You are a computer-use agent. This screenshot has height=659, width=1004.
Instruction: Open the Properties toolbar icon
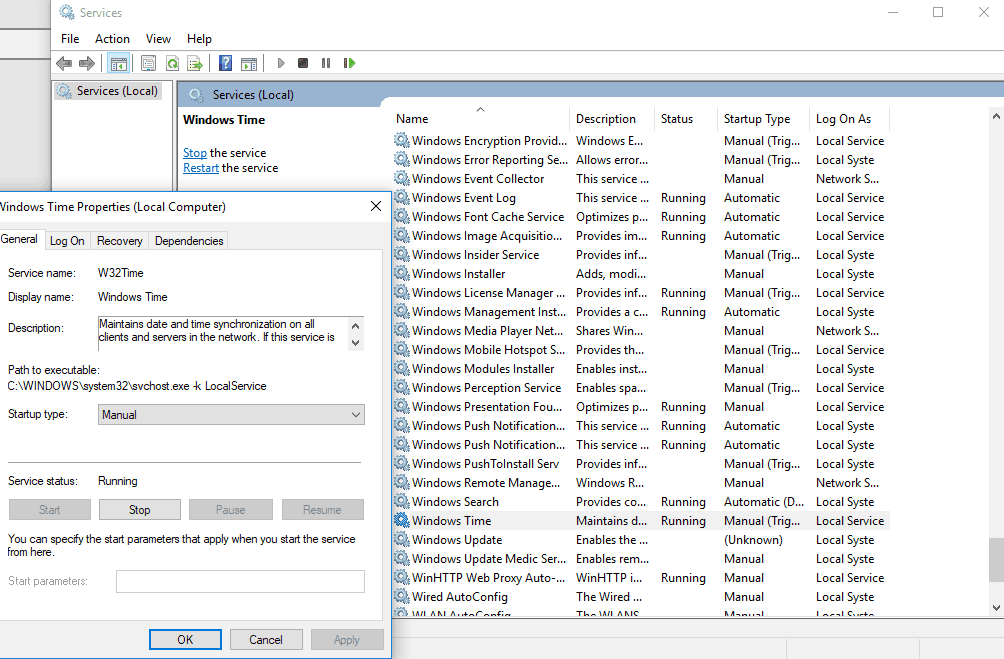point(149,63)
